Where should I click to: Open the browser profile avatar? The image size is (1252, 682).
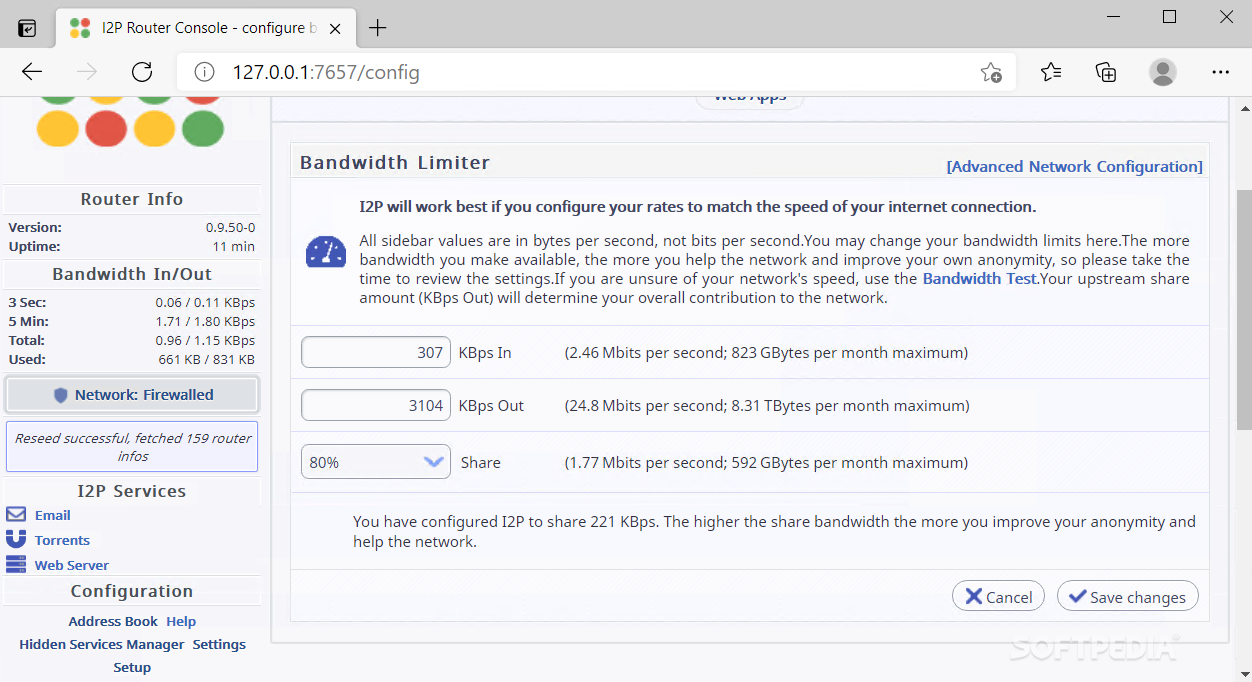tap(1162, 72)
